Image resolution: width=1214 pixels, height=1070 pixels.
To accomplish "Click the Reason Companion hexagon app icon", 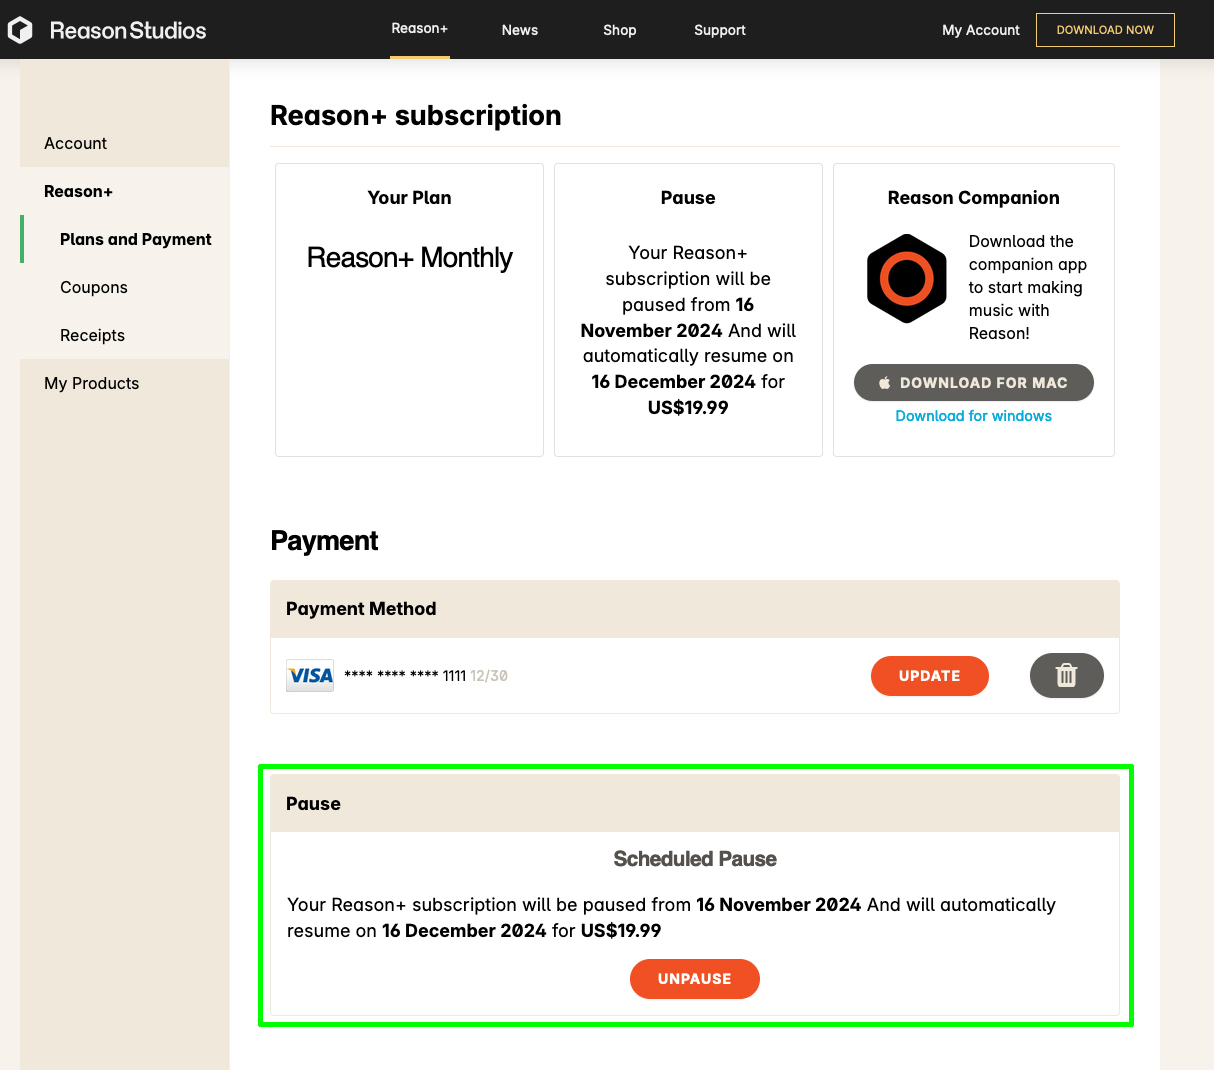I will tap(906, 279).
